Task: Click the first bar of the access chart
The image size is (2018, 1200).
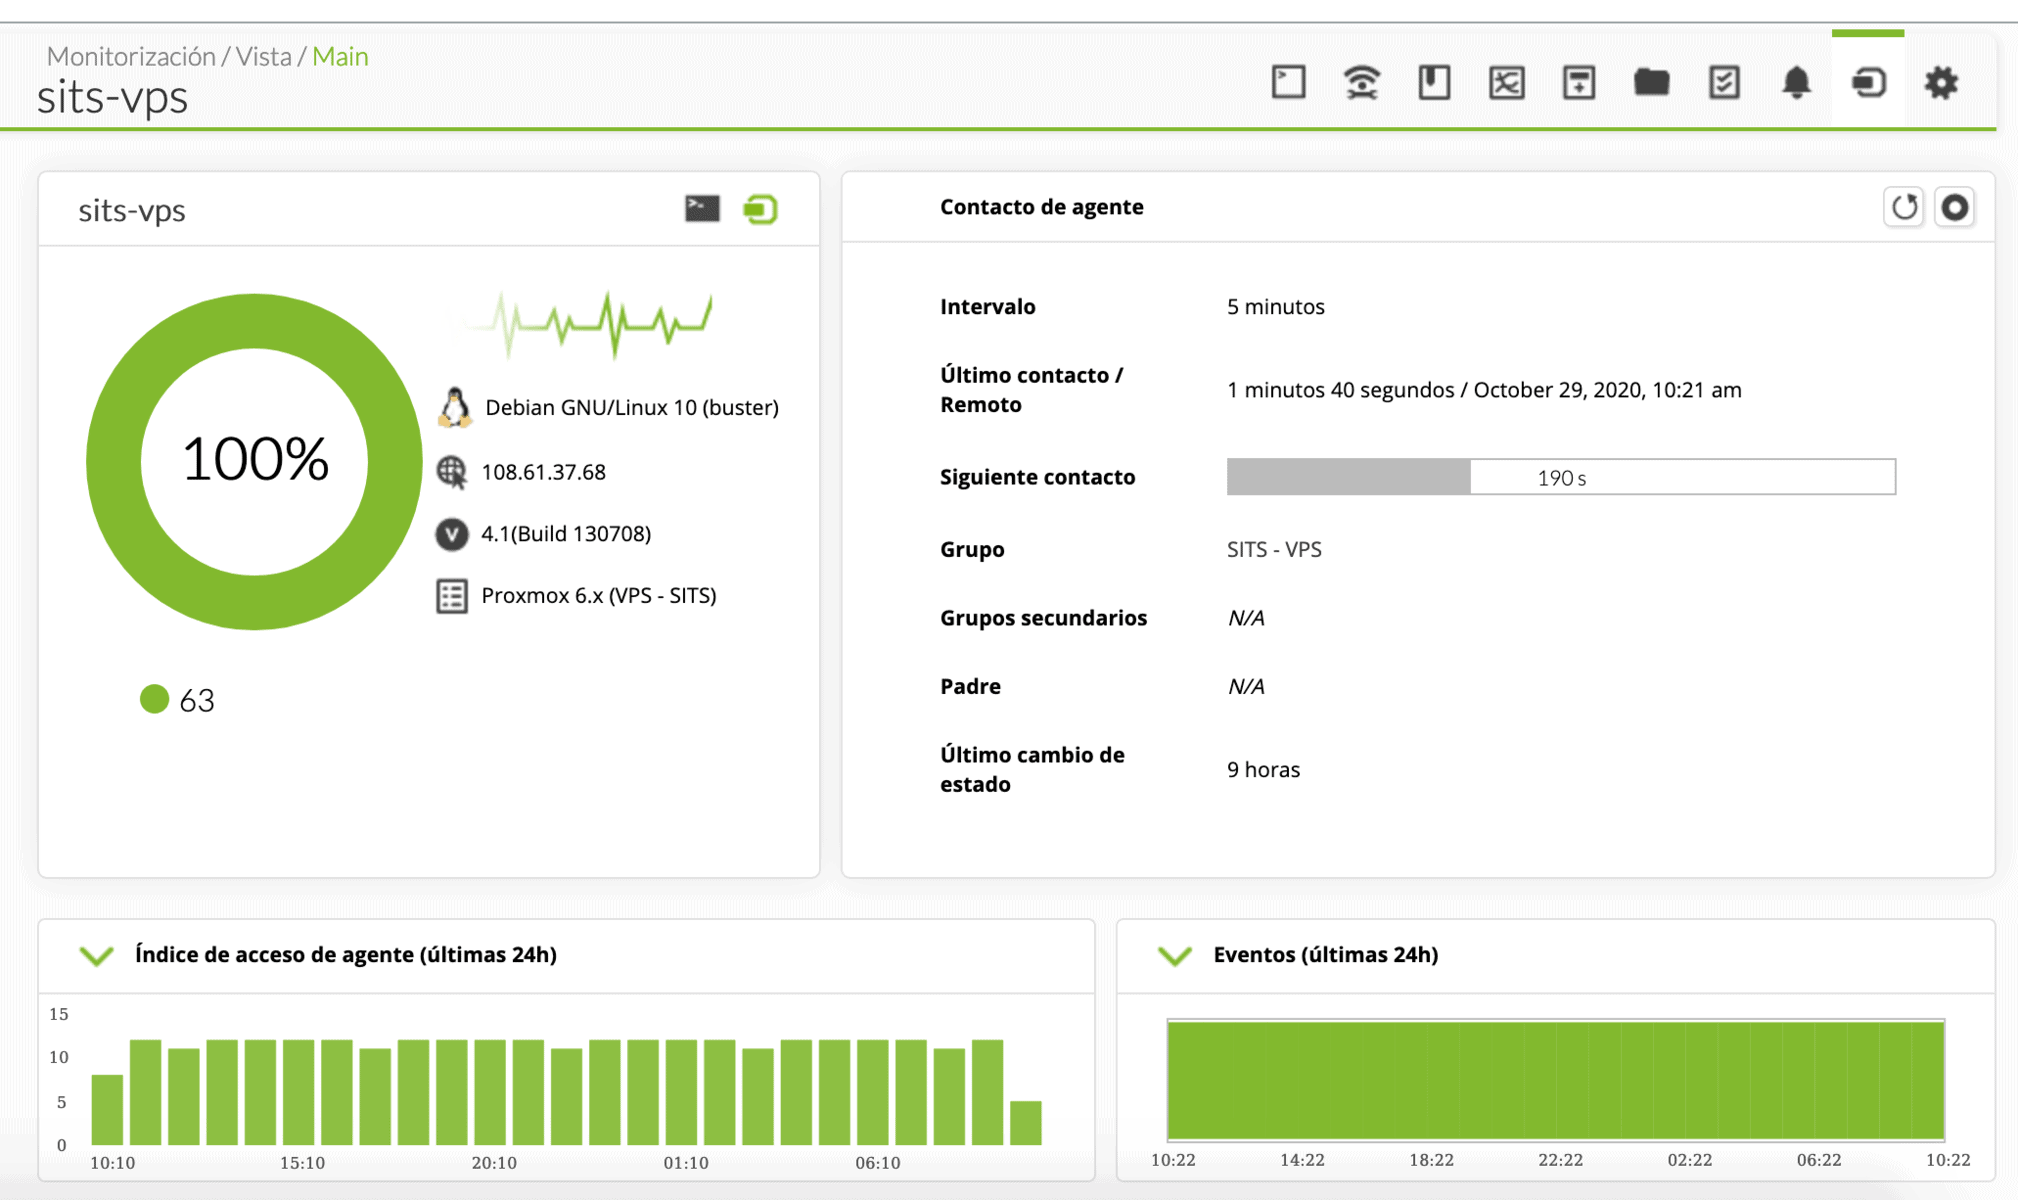Action: [107, 1109]
